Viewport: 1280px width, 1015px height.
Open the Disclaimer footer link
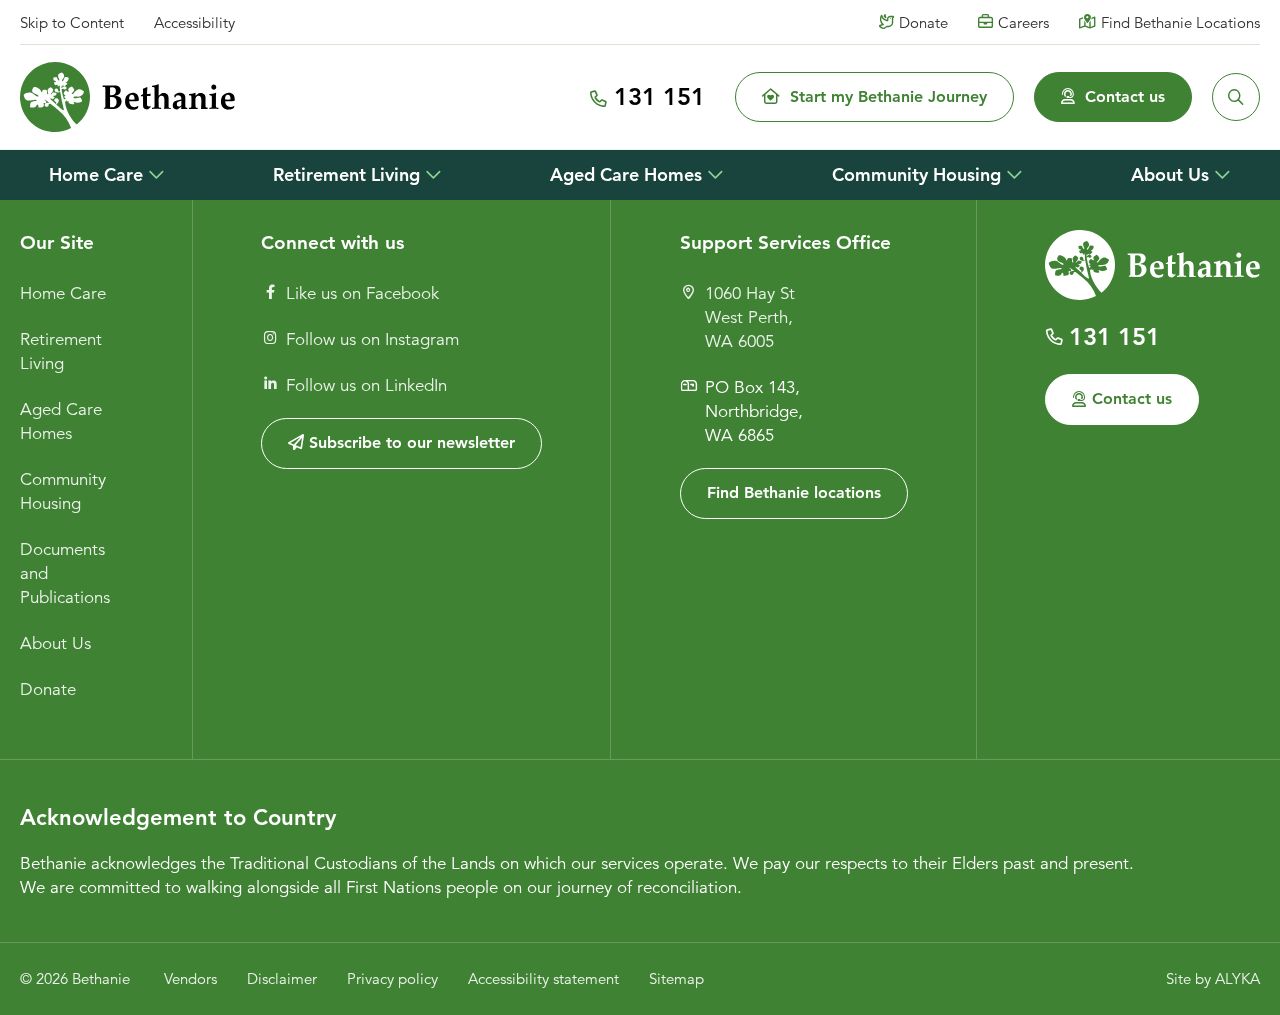282,979
